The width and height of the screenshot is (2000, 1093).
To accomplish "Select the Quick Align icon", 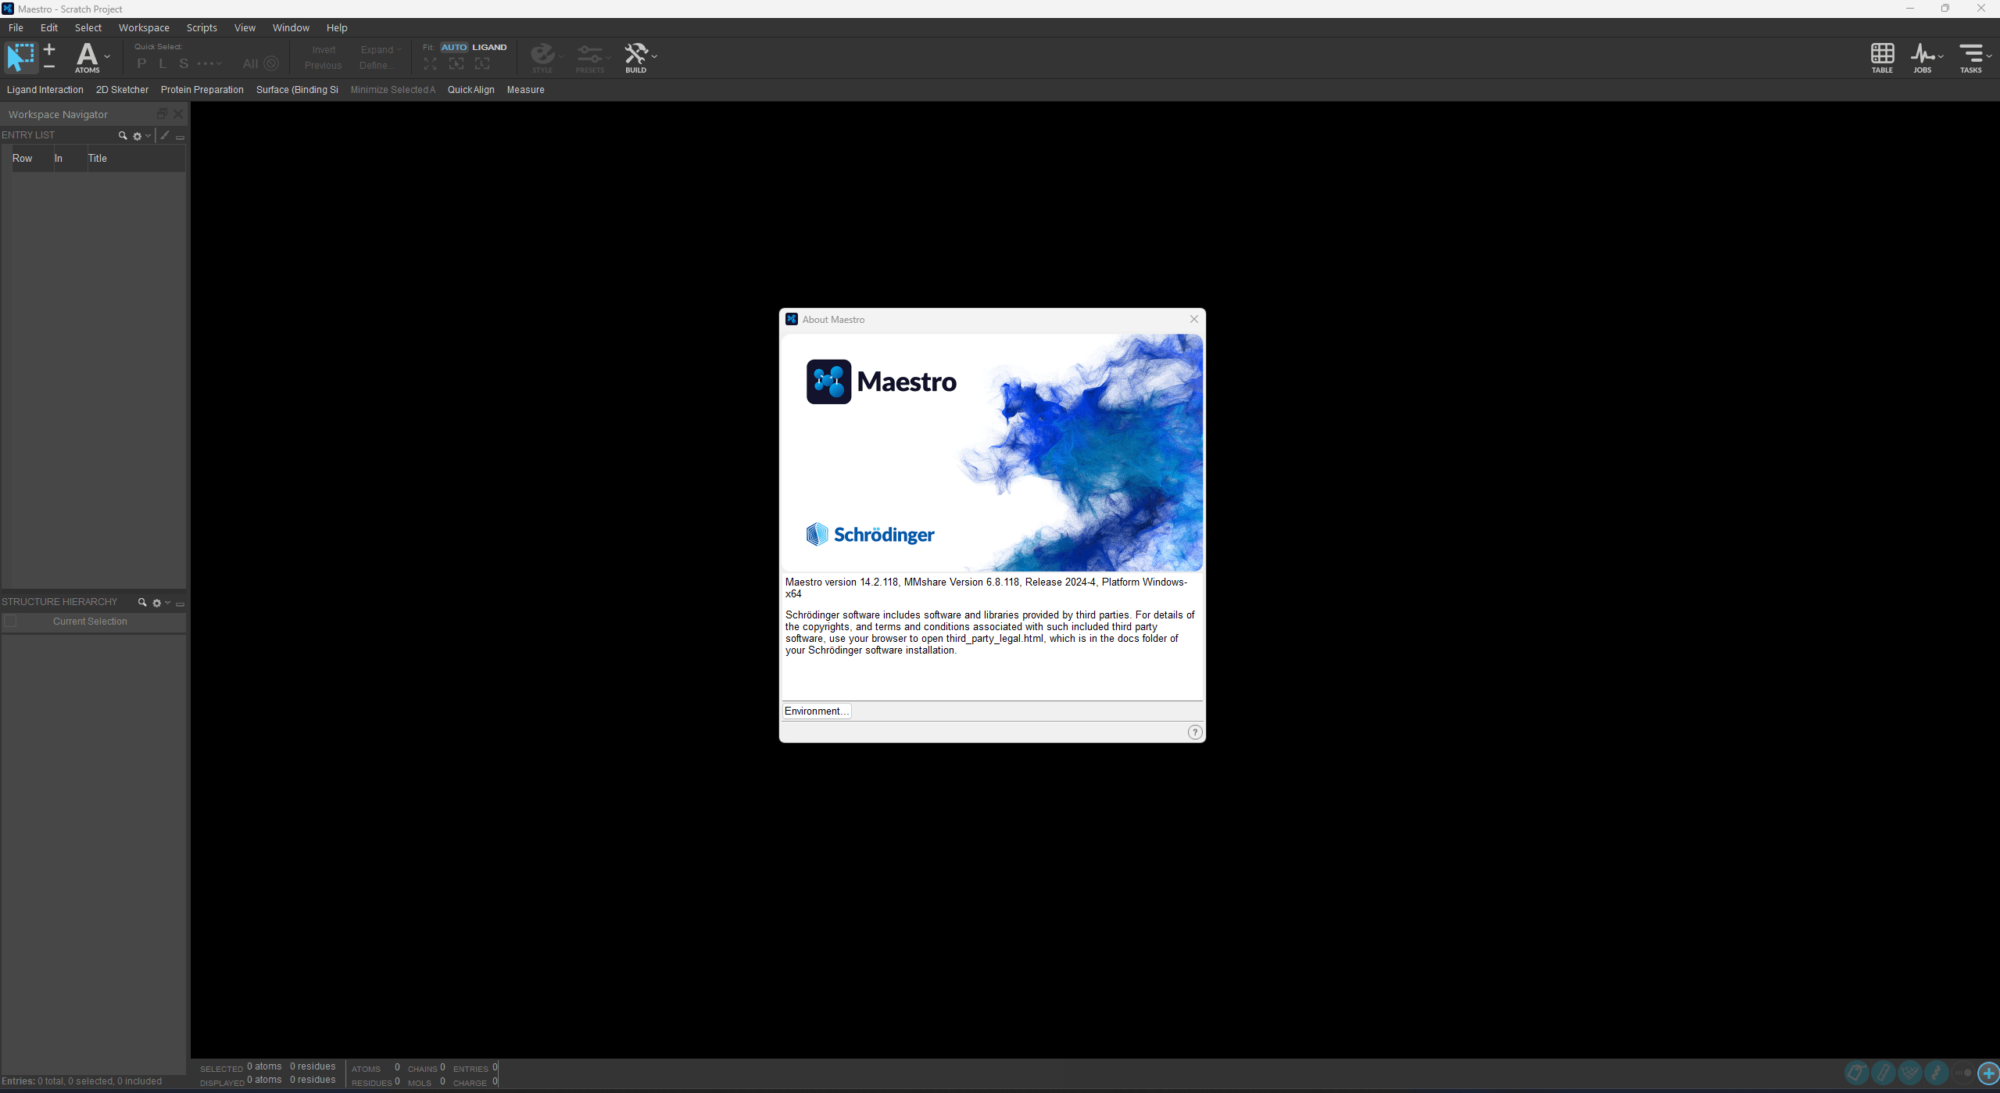I will coord(471,89).
